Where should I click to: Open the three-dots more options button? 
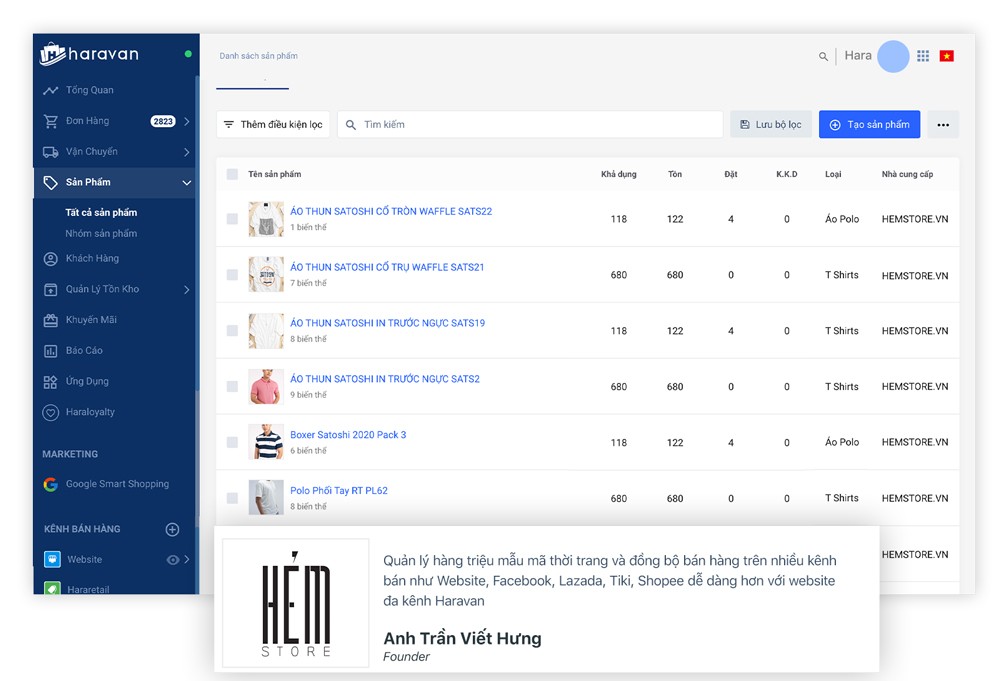click(943, 124)
